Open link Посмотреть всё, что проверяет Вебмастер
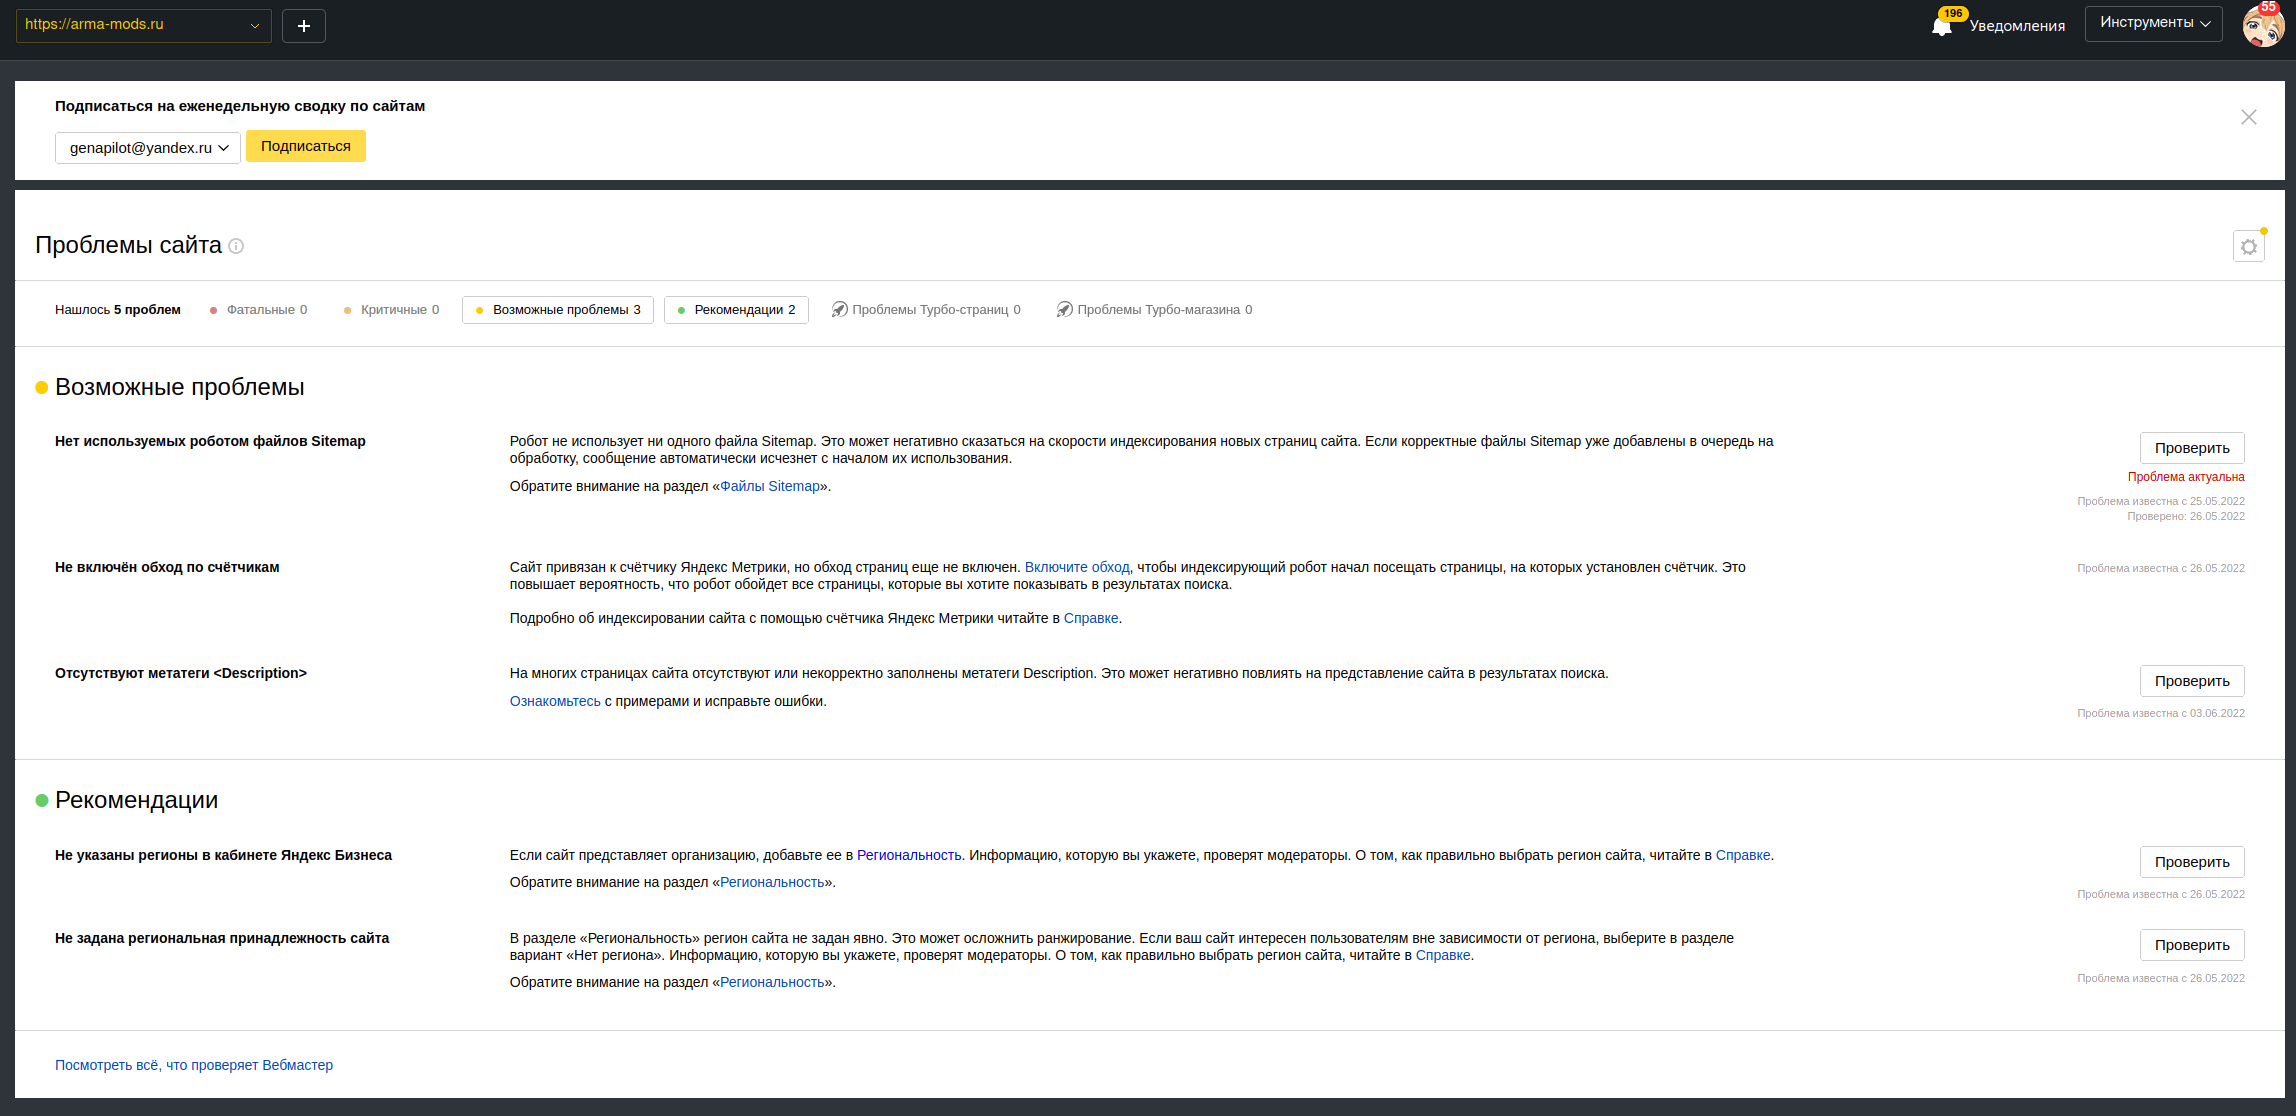The image size is (2296, 1116). pyautogui.click(x=194, y=1065)
